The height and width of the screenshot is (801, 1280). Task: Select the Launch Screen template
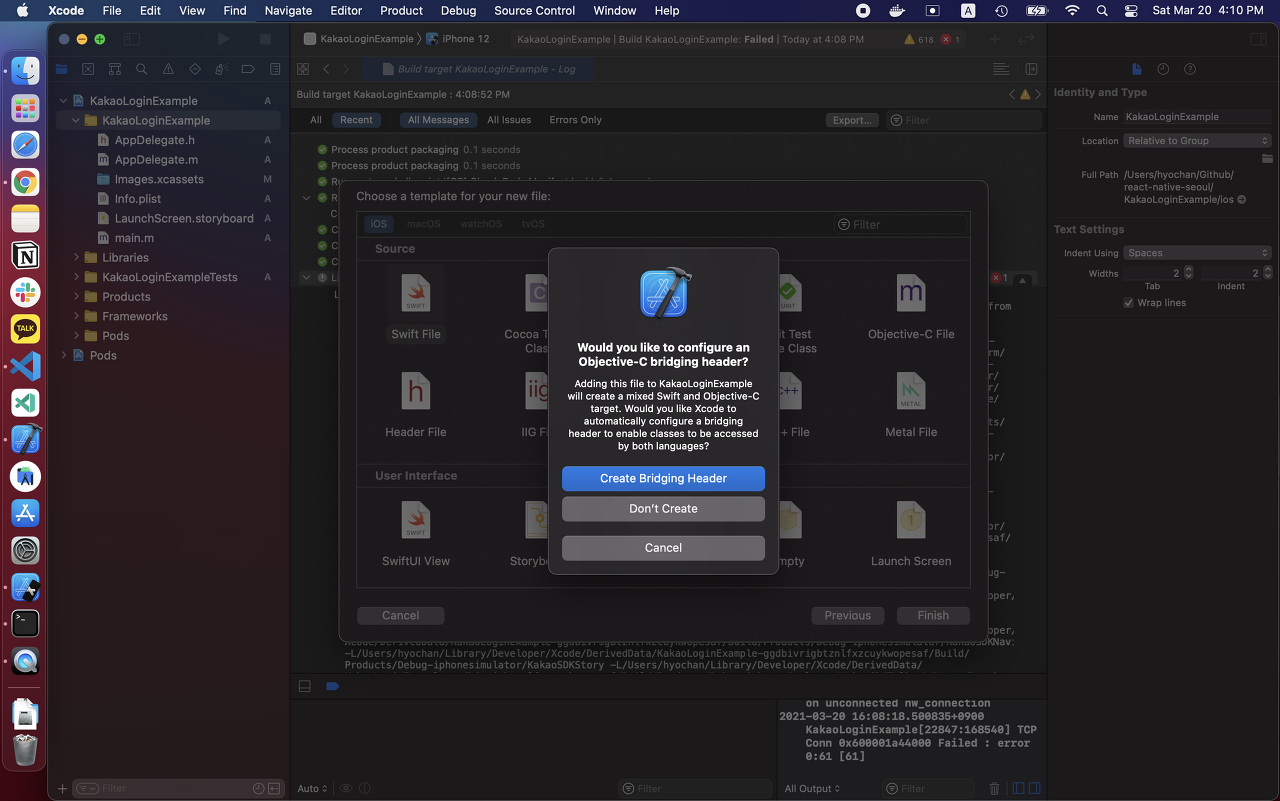tap(911, 533)
